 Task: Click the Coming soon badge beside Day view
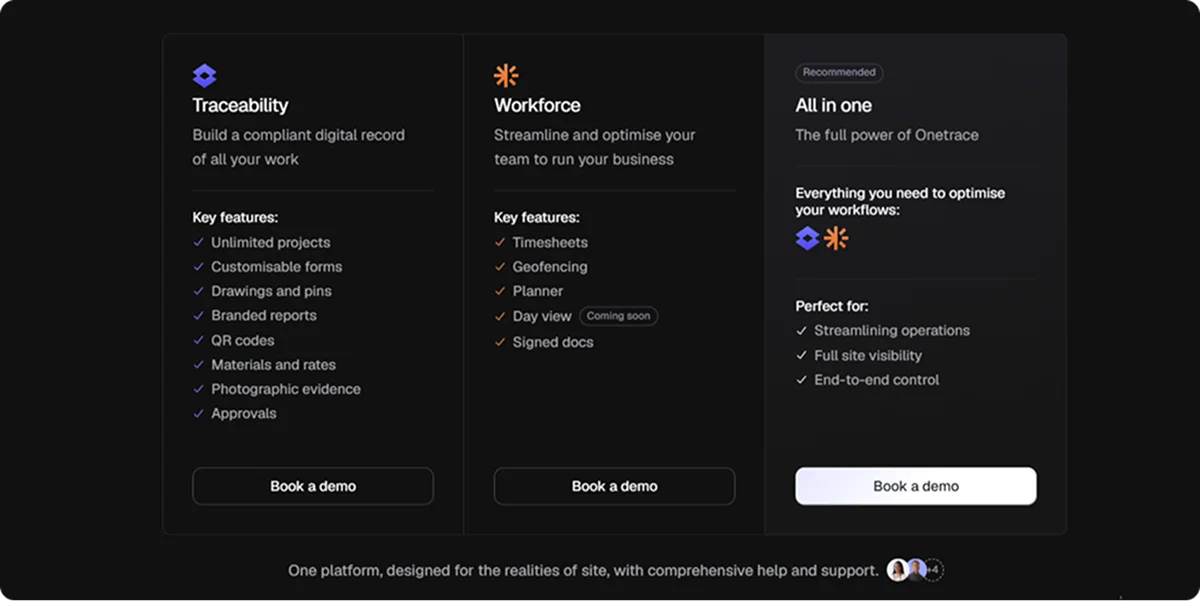(x=618, y=316)
